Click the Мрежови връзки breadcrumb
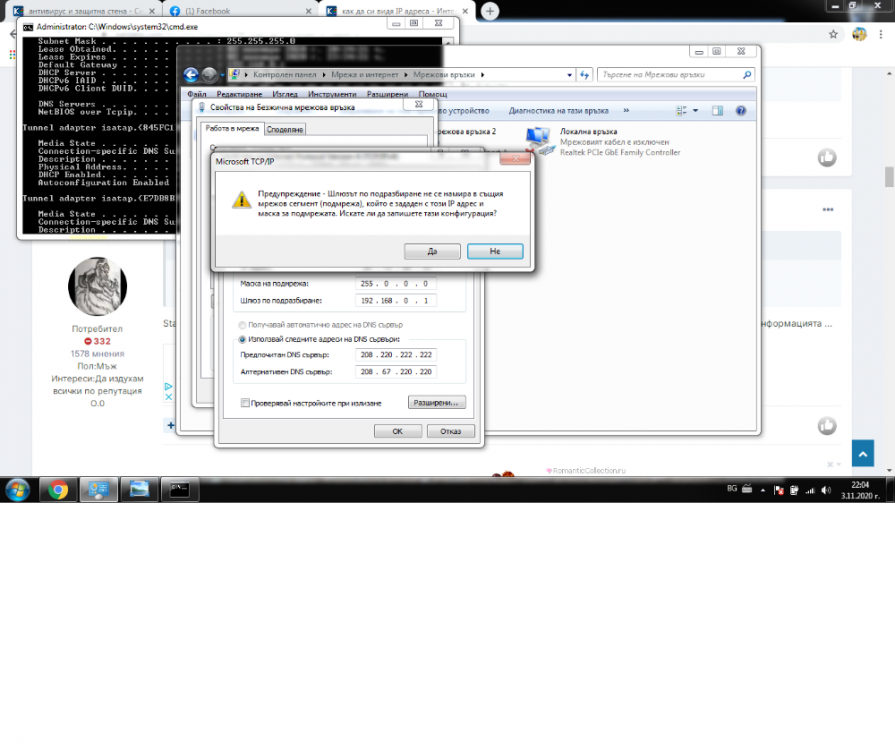 point(444,75)
